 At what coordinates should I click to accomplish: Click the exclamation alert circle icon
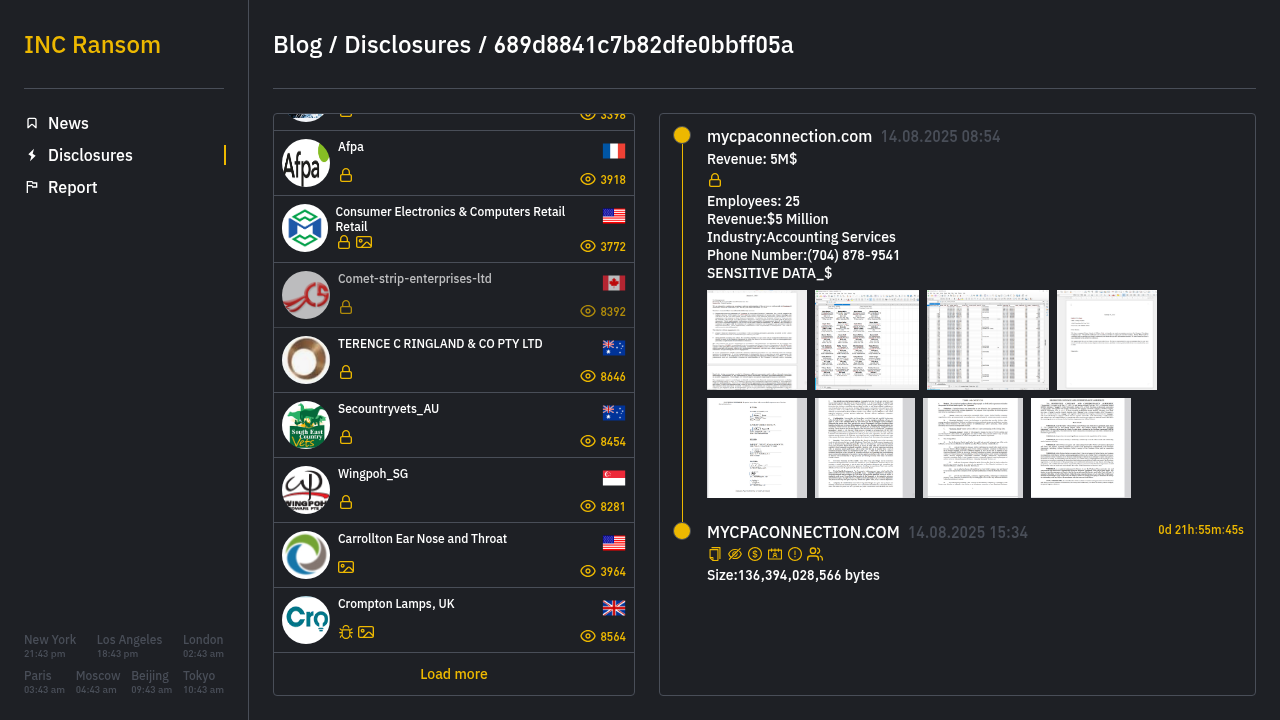(x=795, y=554)
